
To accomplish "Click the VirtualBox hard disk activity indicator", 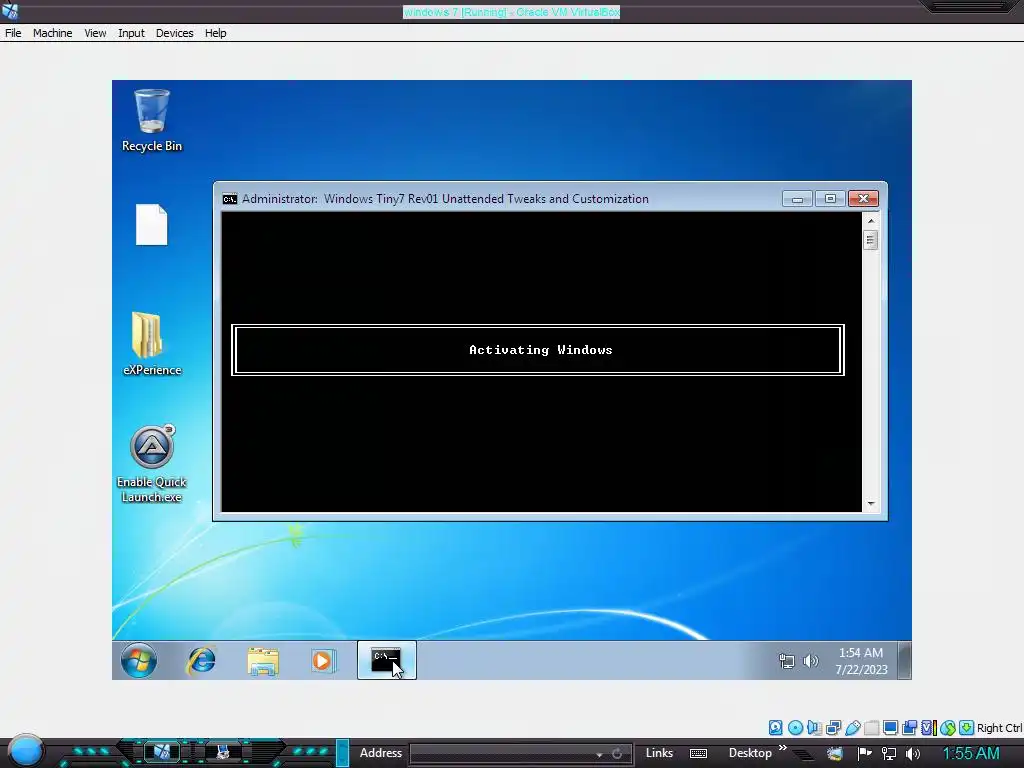I will 776,728.
